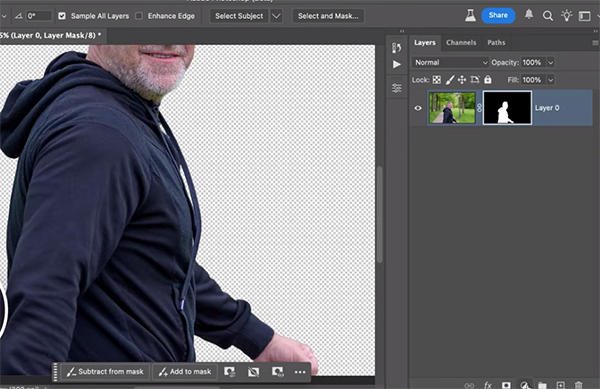Grab the contextual task bar handle

[x=55, y=372]
